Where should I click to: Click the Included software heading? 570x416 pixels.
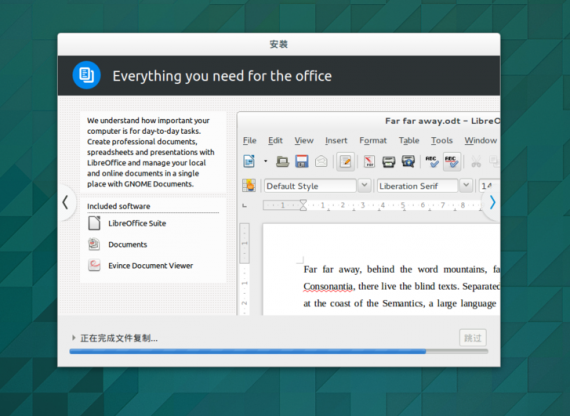119,206
